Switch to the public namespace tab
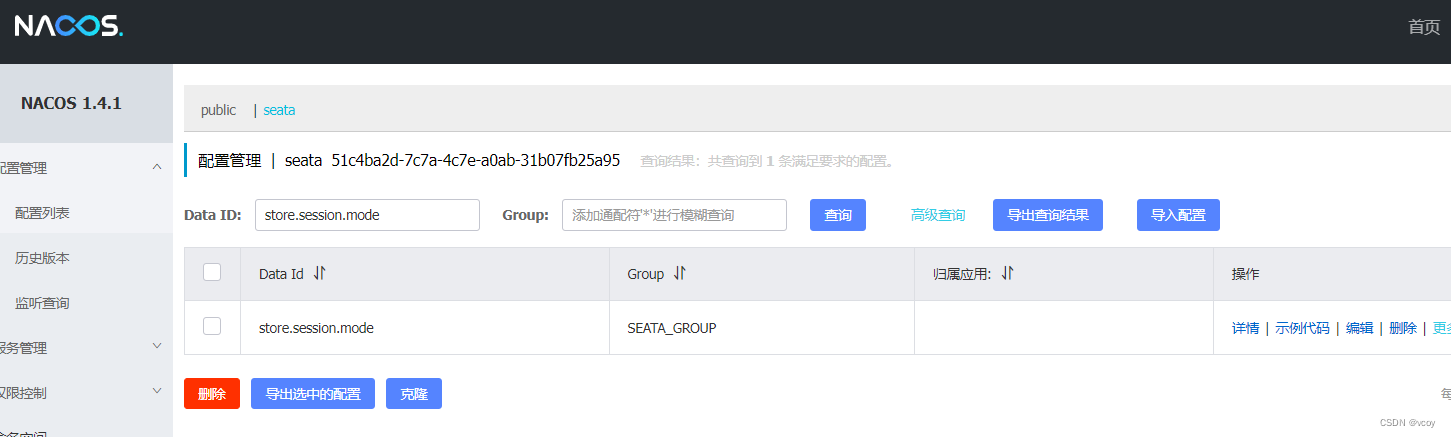This screenshot has height=437, width=1451. click(218, 110)
